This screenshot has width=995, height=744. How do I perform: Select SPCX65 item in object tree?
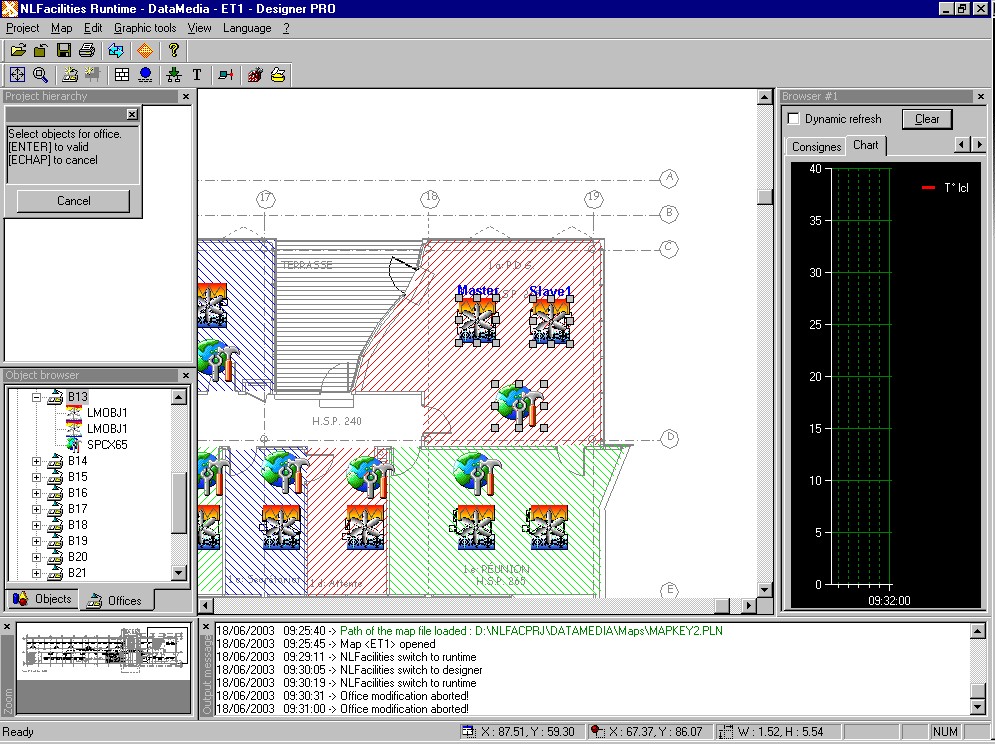point(107,444)
